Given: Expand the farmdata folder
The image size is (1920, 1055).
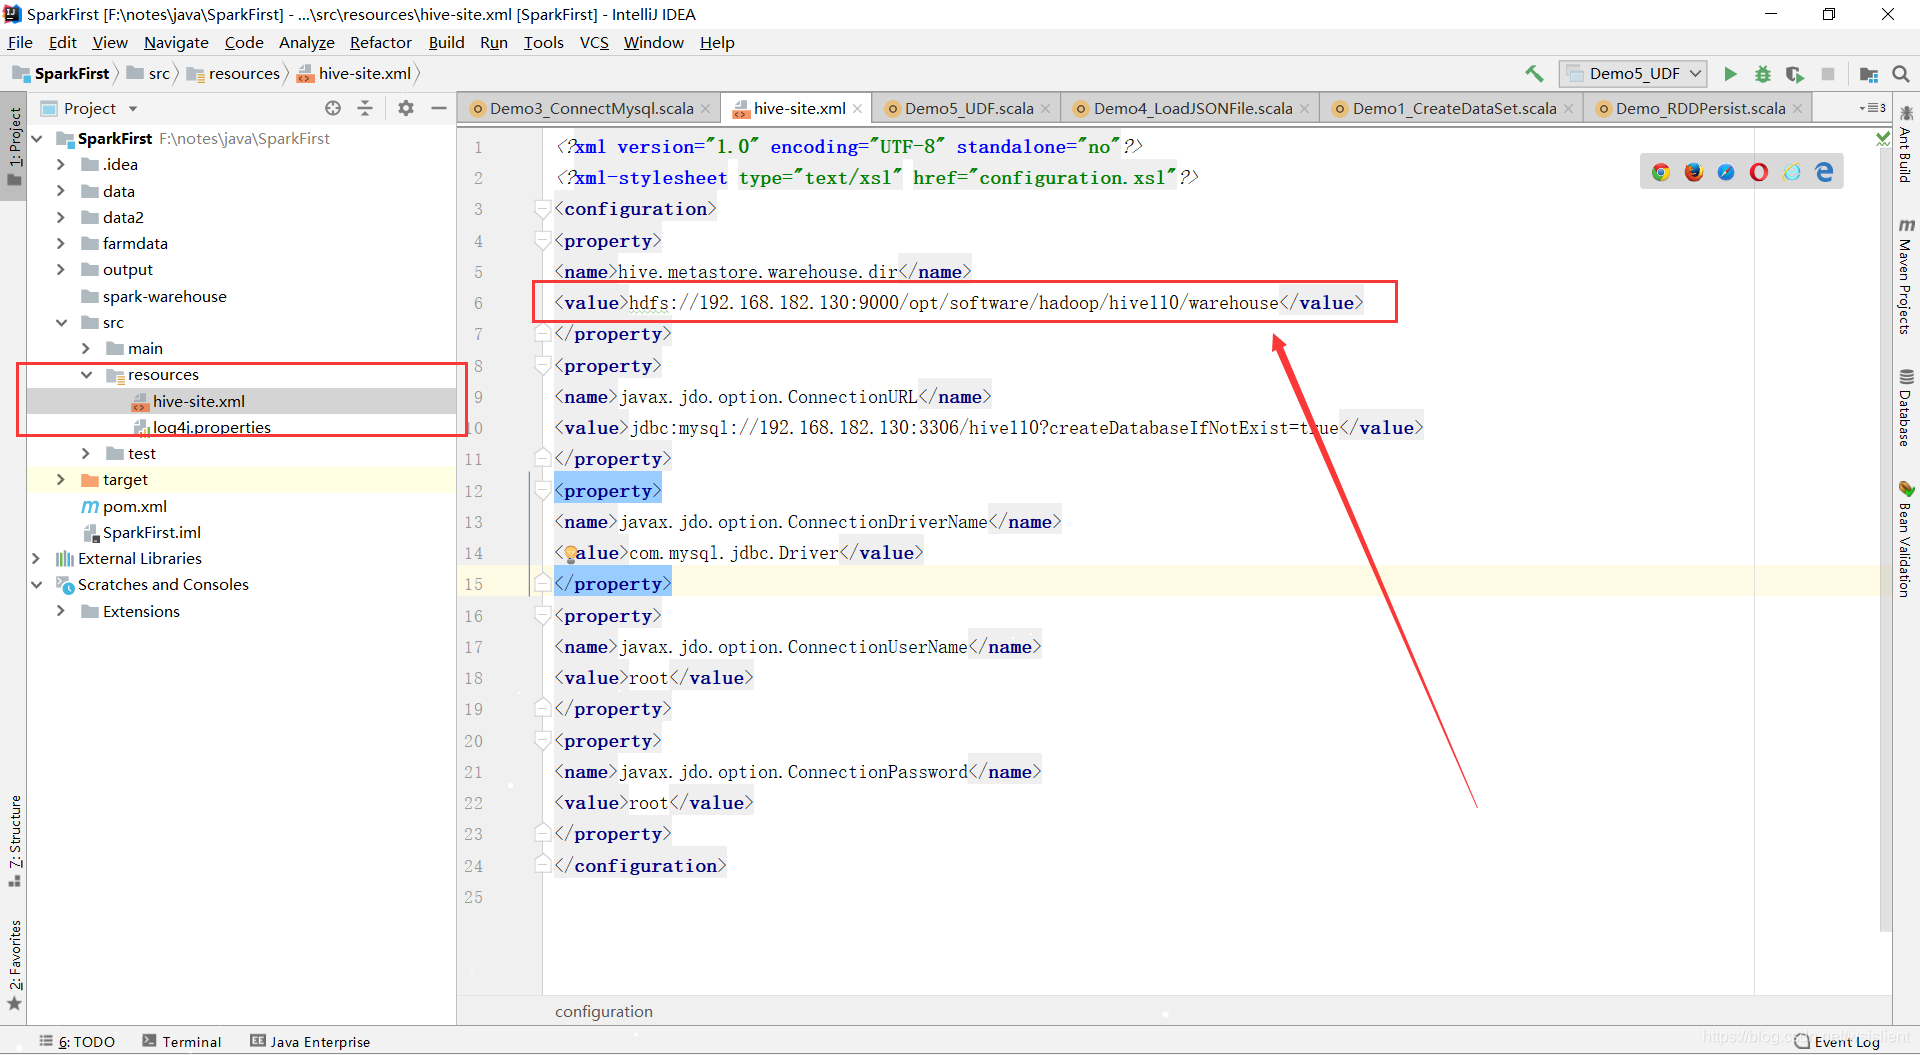Looking at the screenshot, I should point(61,243).
